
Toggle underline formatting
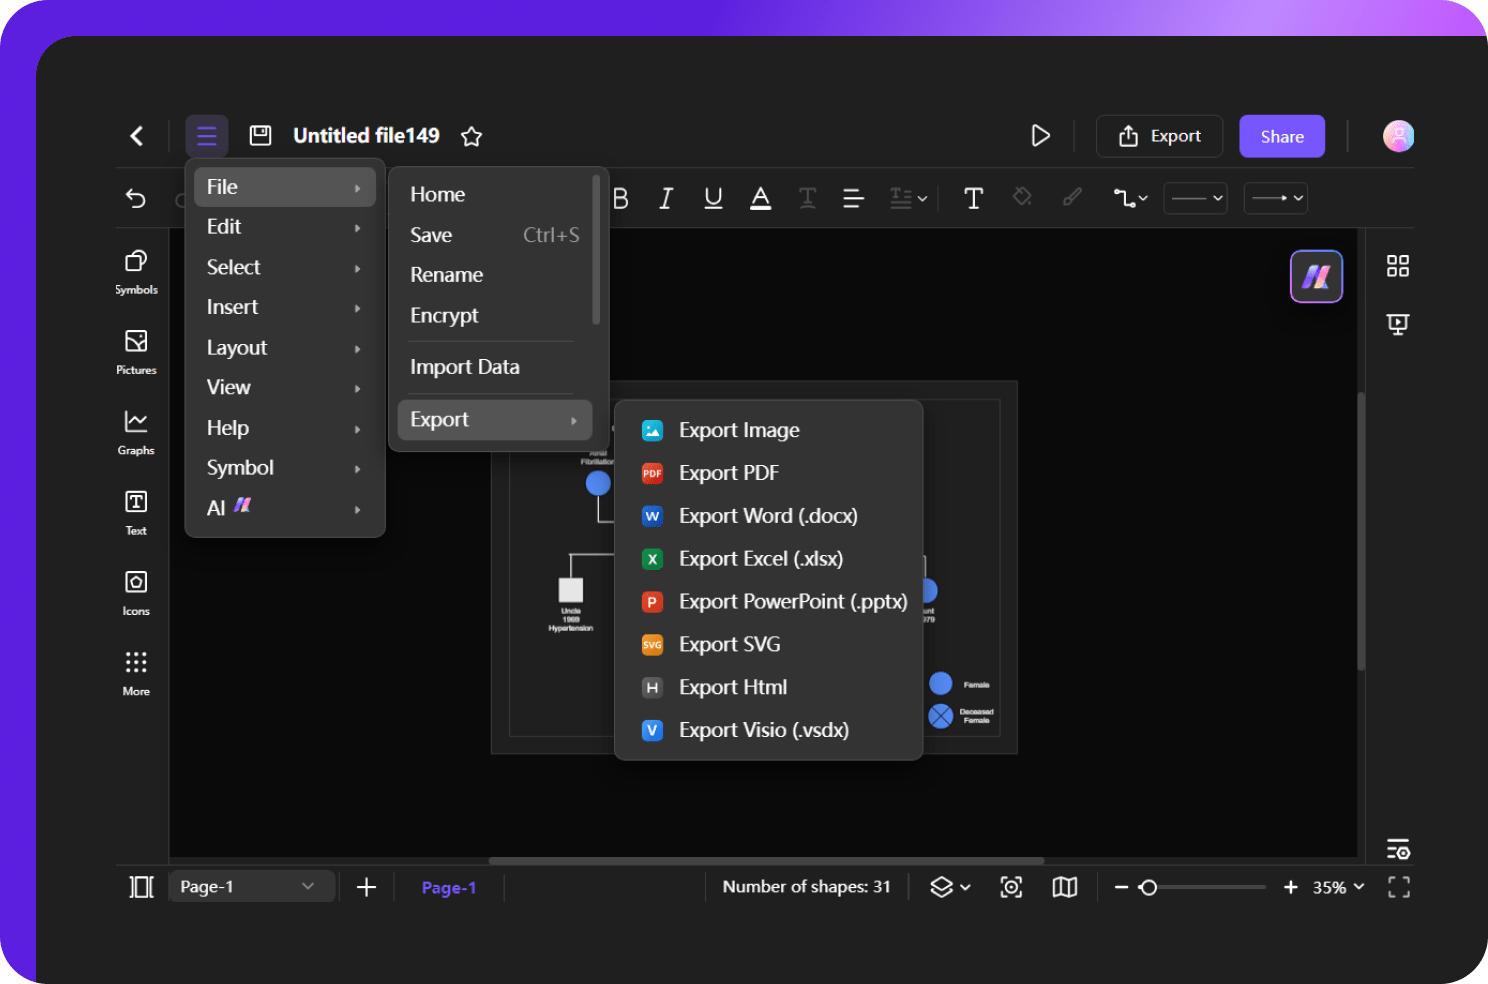coord(713,198)
